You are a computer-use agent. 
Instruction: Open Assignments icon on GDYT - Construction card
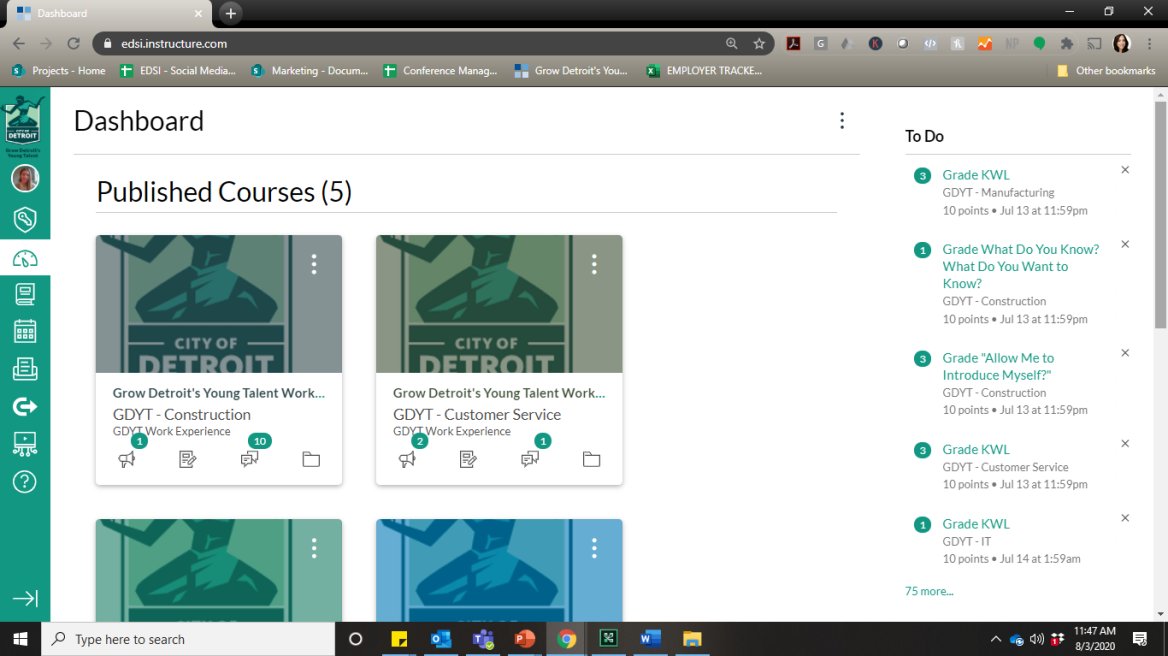coord(188,459)
